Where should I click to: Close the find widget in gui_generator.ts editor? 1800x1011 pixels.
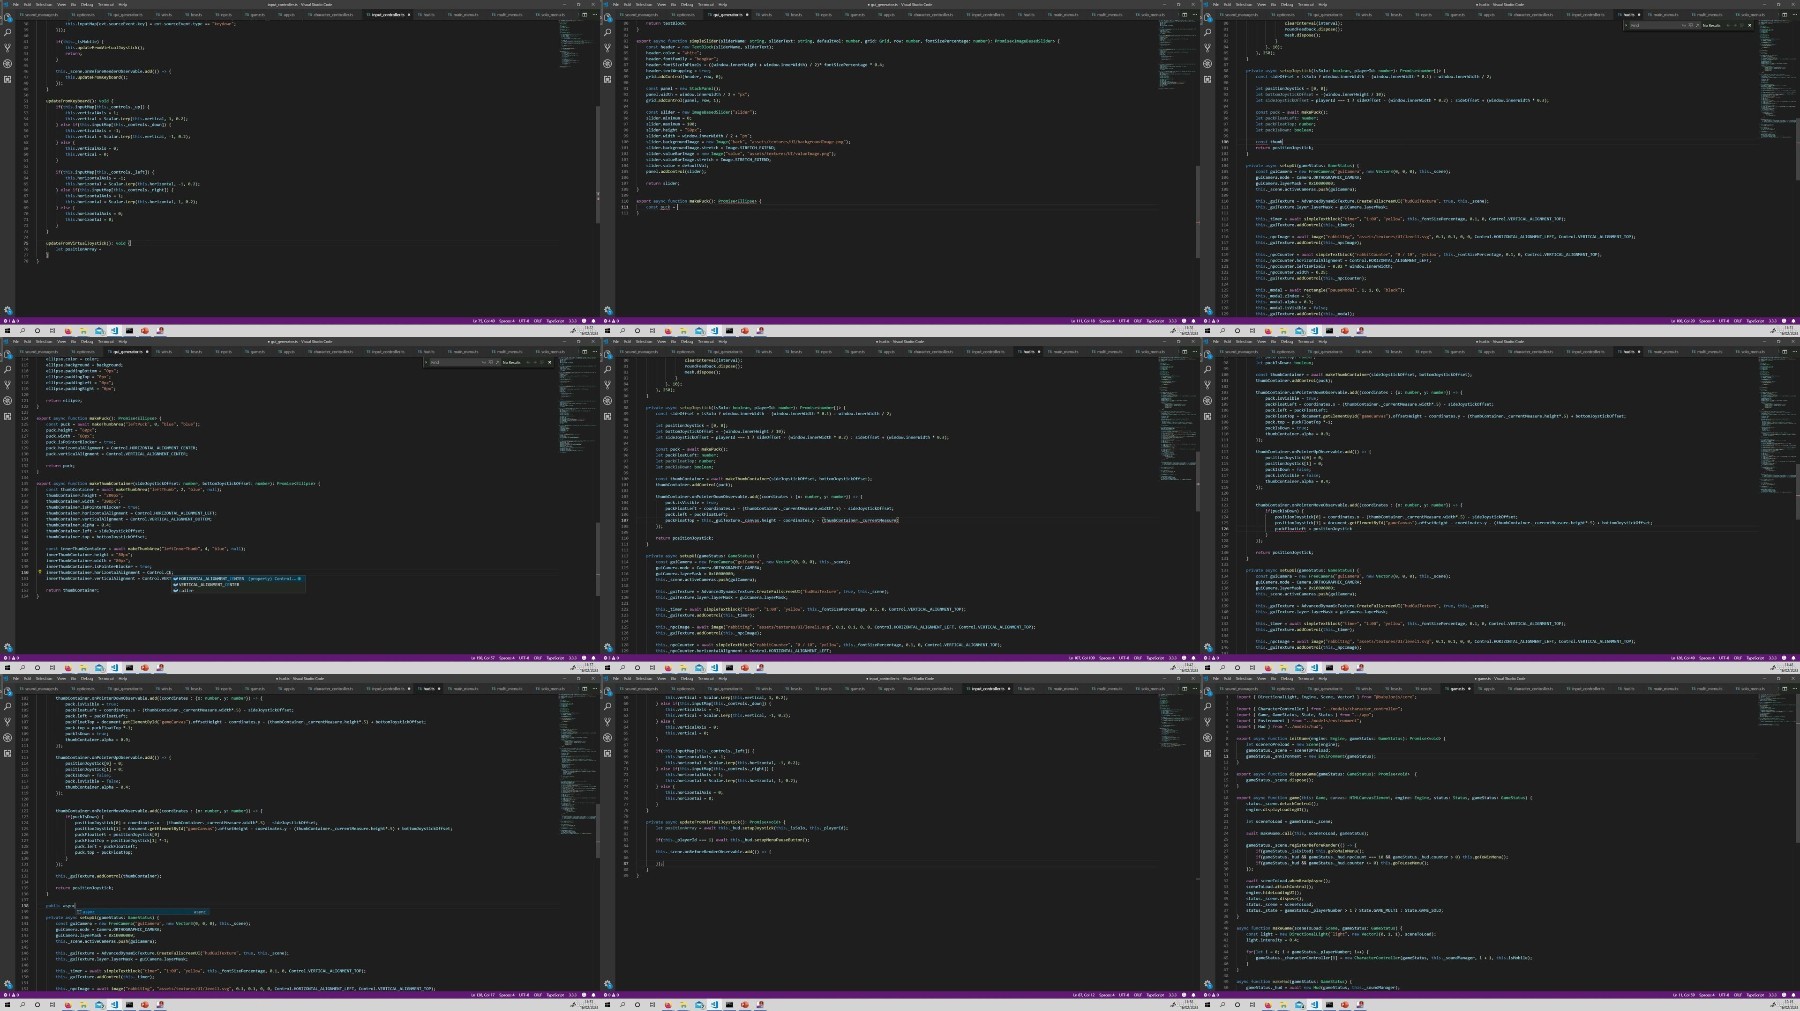coord(549,362)
